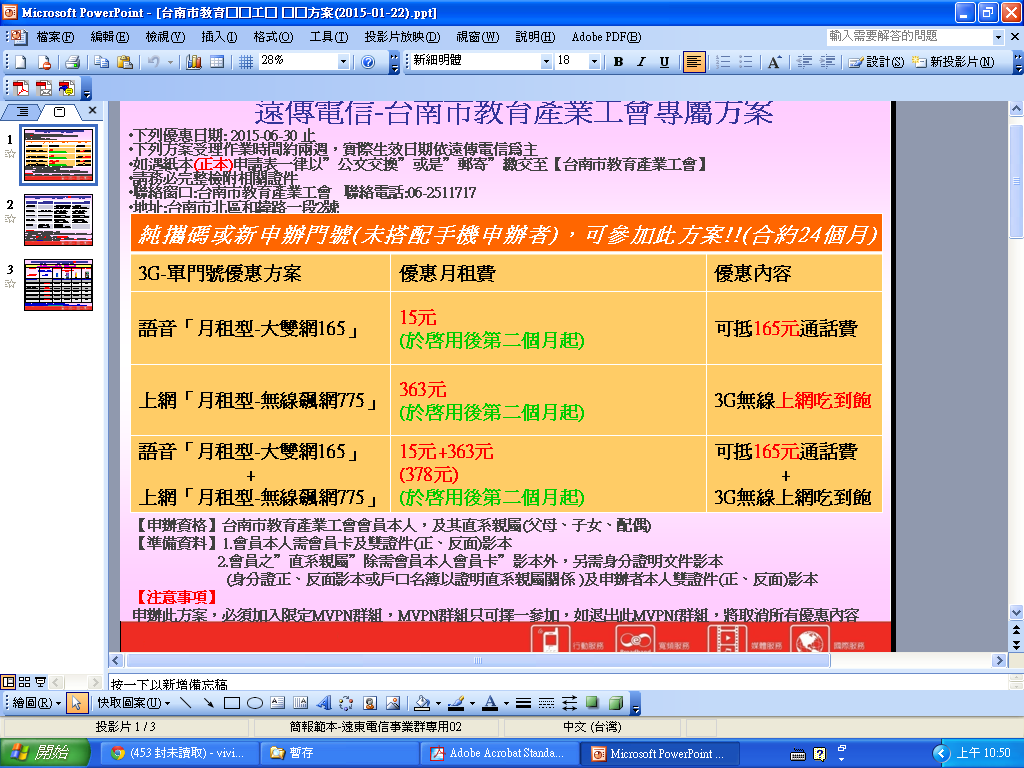1024x768 pixels.
Task: Create a new blank presentation
Action: [x=20, y=62]
